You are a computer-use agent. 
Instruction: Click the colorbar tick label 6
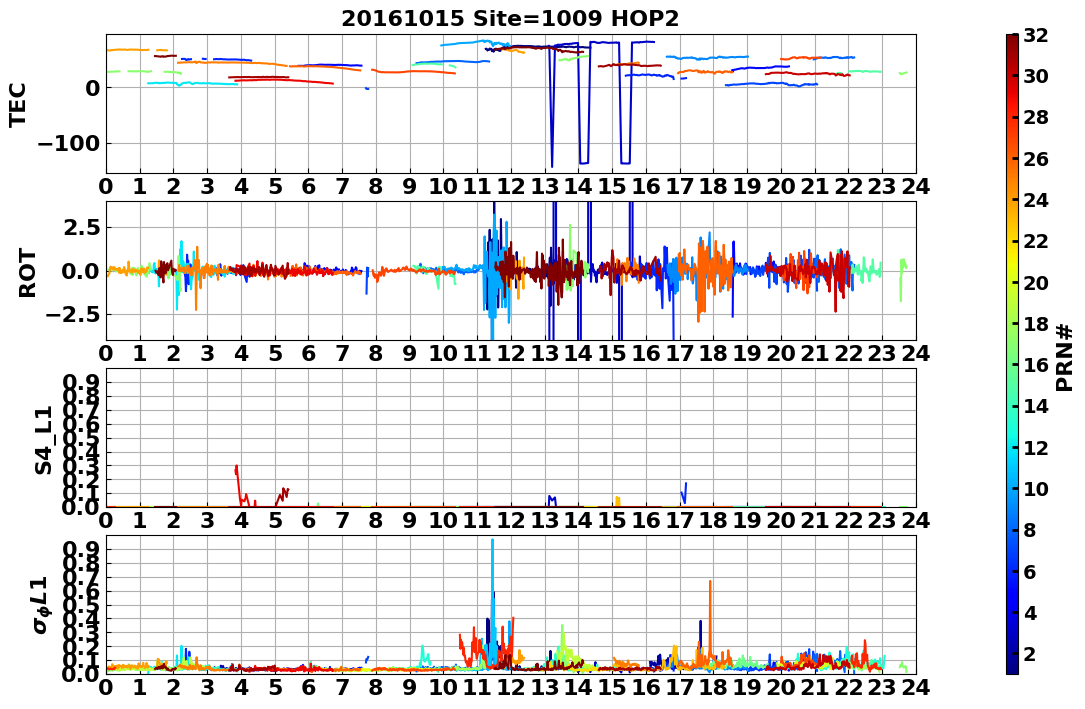coord(1029,572)
